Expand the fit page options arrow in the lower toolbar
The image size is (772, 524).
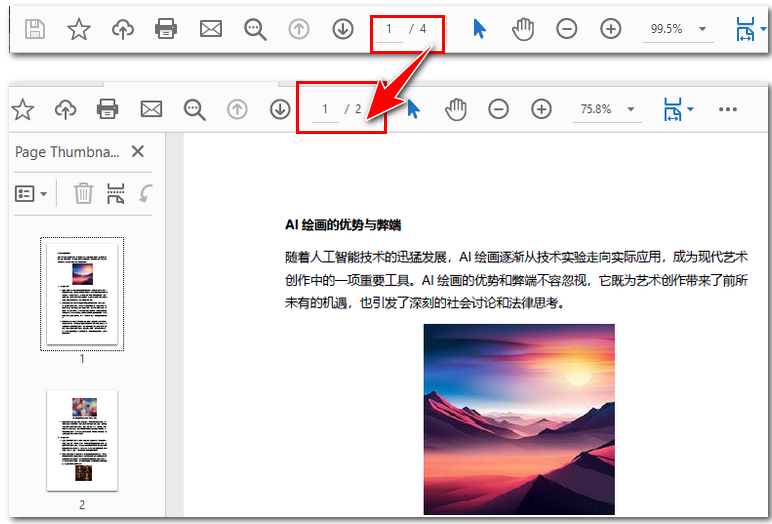[690, 109]
